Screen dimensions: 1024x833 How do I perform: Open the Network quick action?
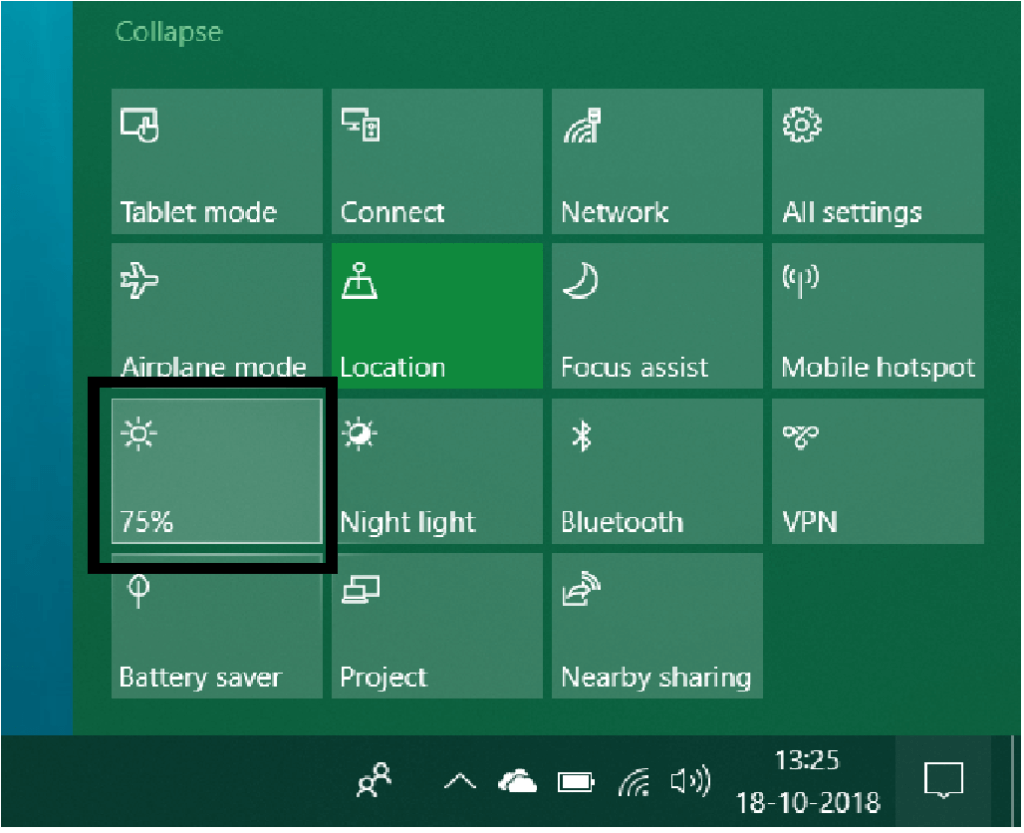pyautogui.click(x=656, y=160)
